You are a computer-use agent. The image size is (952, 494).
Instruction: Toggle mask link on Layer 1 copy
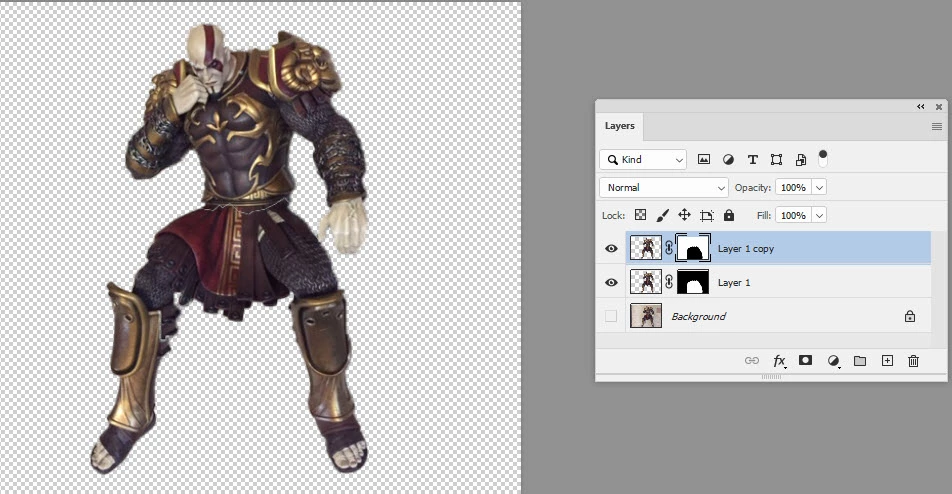tap(669, 248)
